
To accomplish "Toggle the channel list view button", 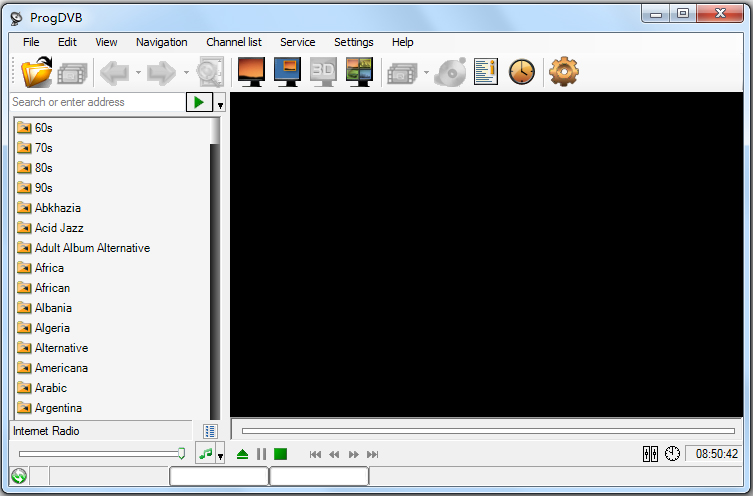I will tap(210, 431).
